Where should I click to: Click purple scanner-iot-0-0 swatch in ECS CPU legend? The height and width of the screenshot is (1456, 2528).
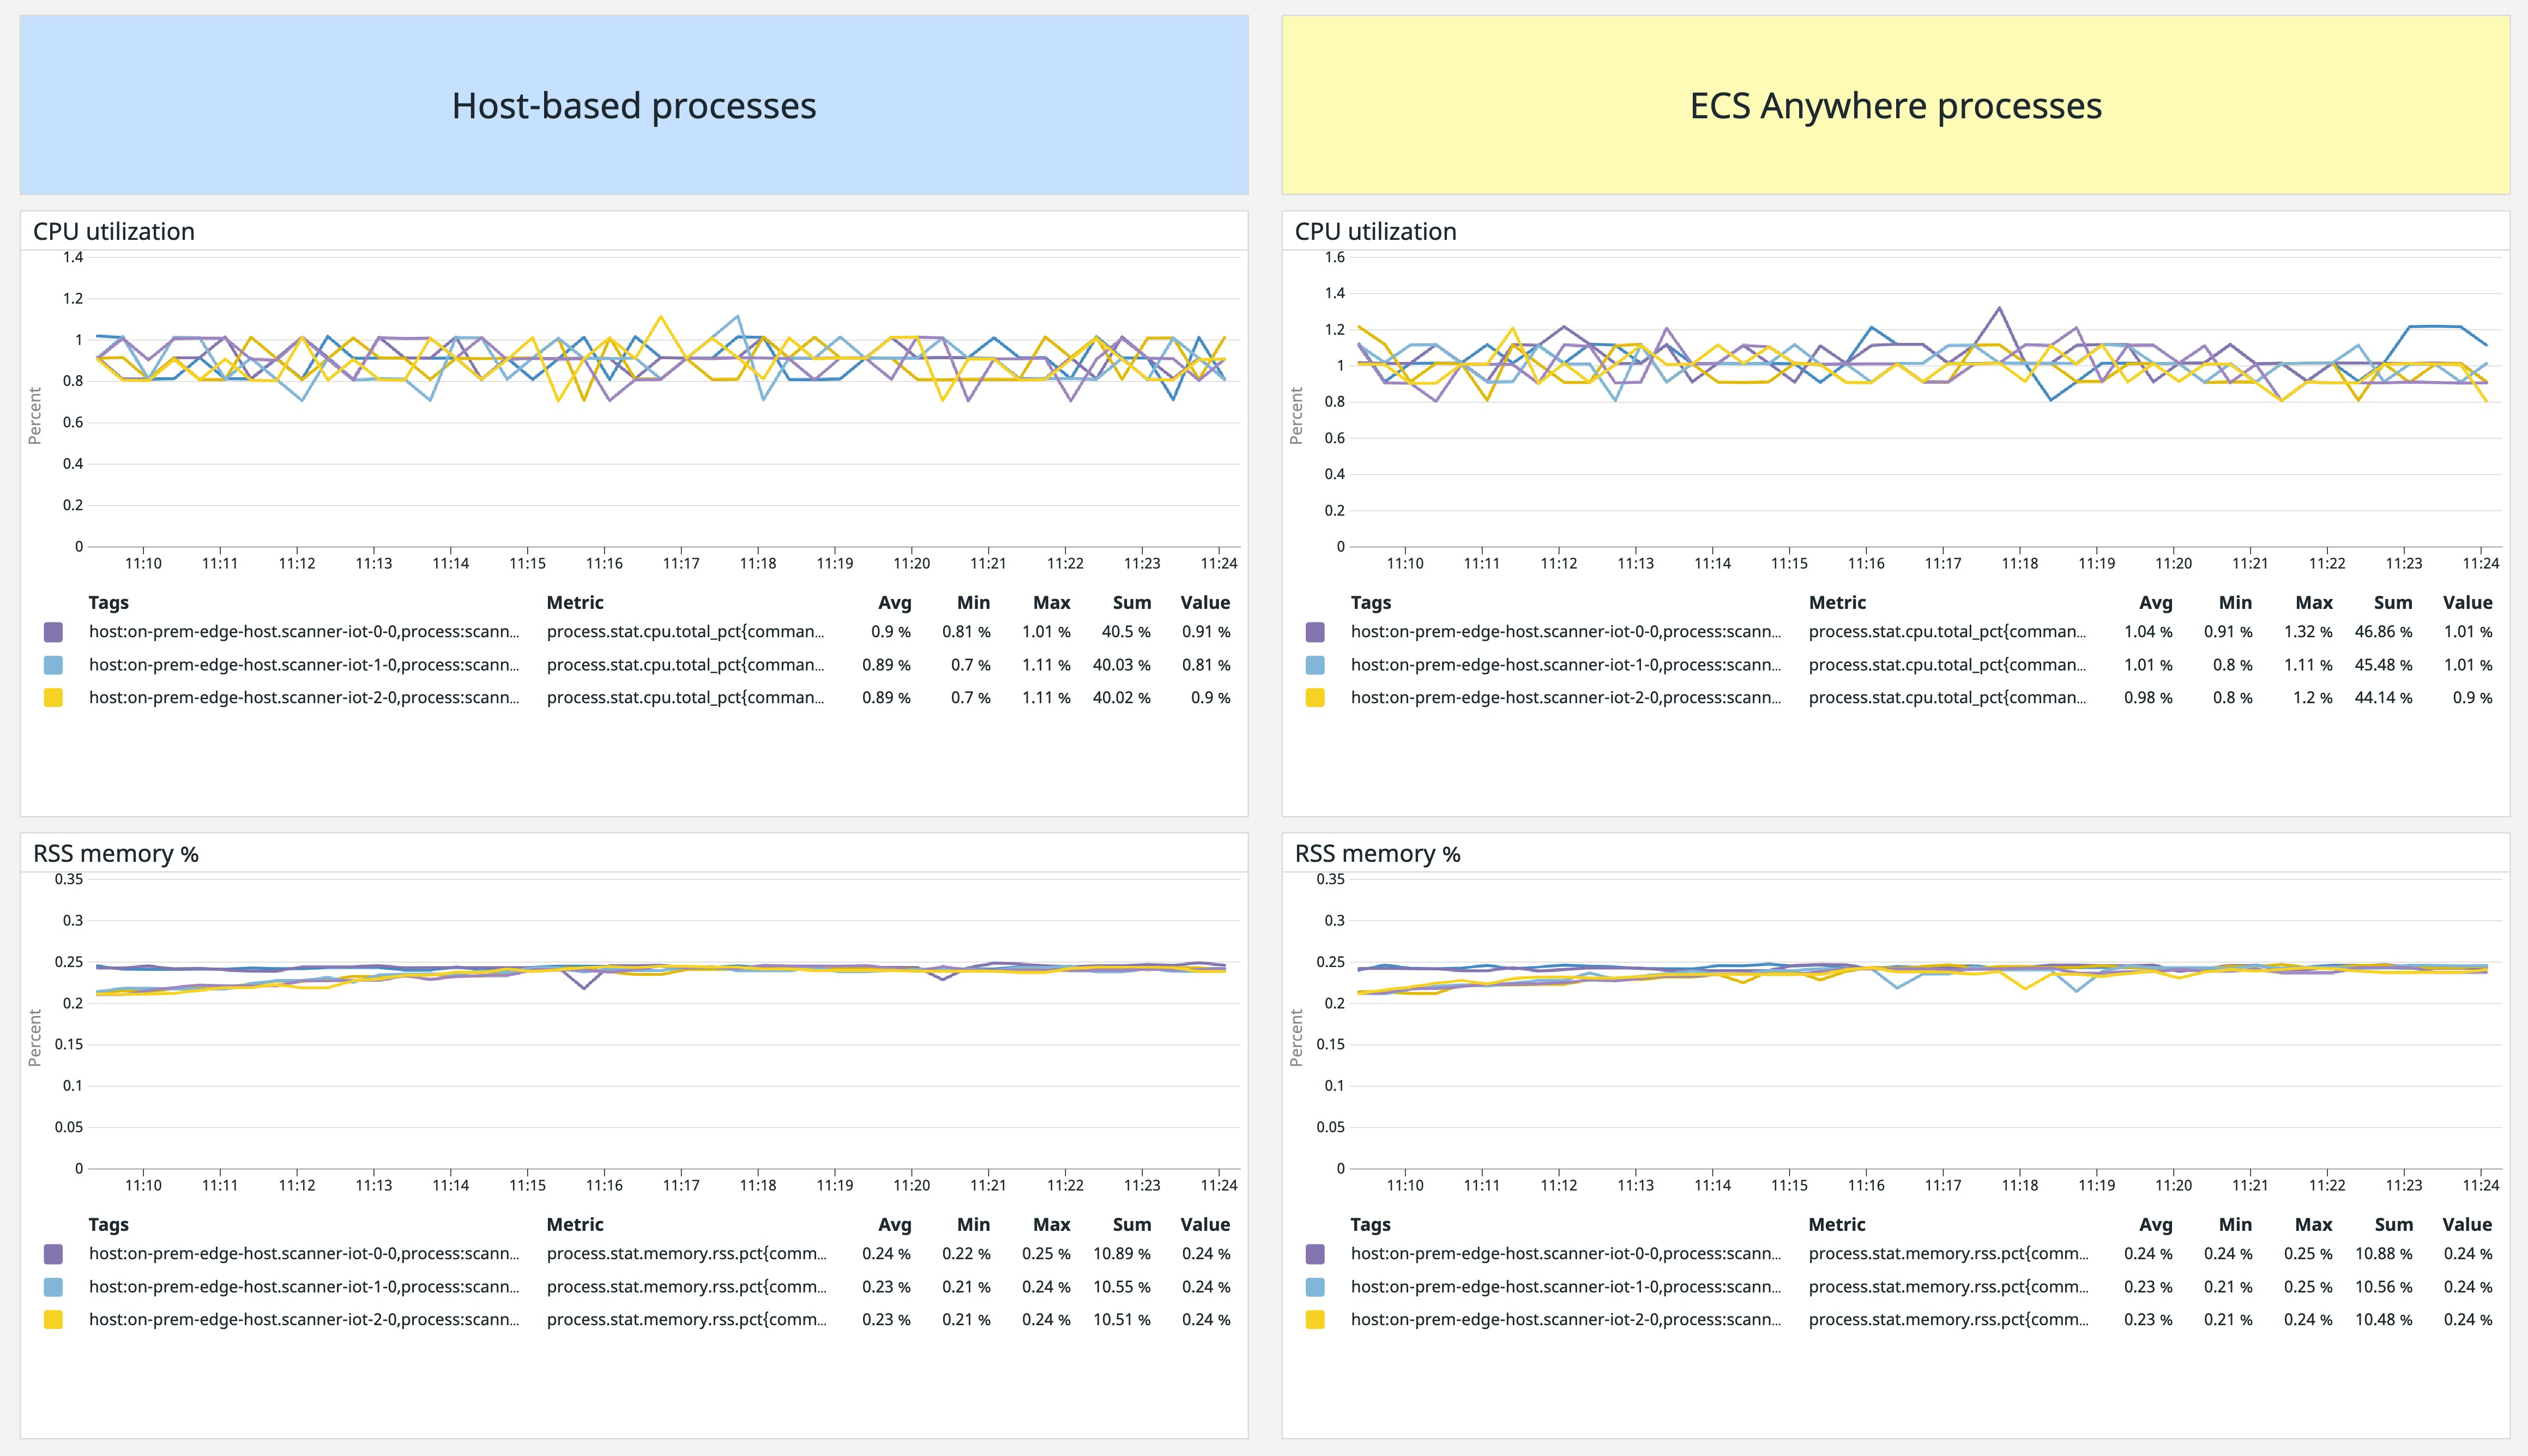[x=1315, y=632]
